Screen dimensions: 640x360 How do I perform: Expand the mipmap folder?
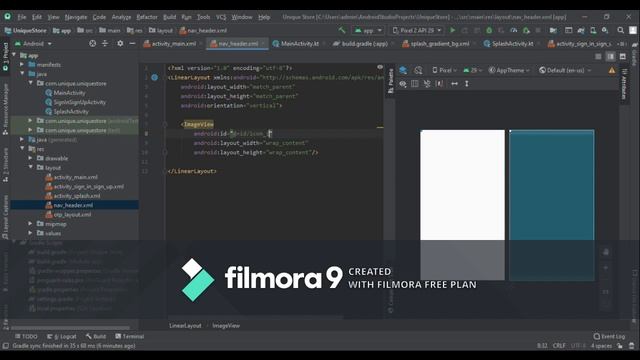click(31, 224)
